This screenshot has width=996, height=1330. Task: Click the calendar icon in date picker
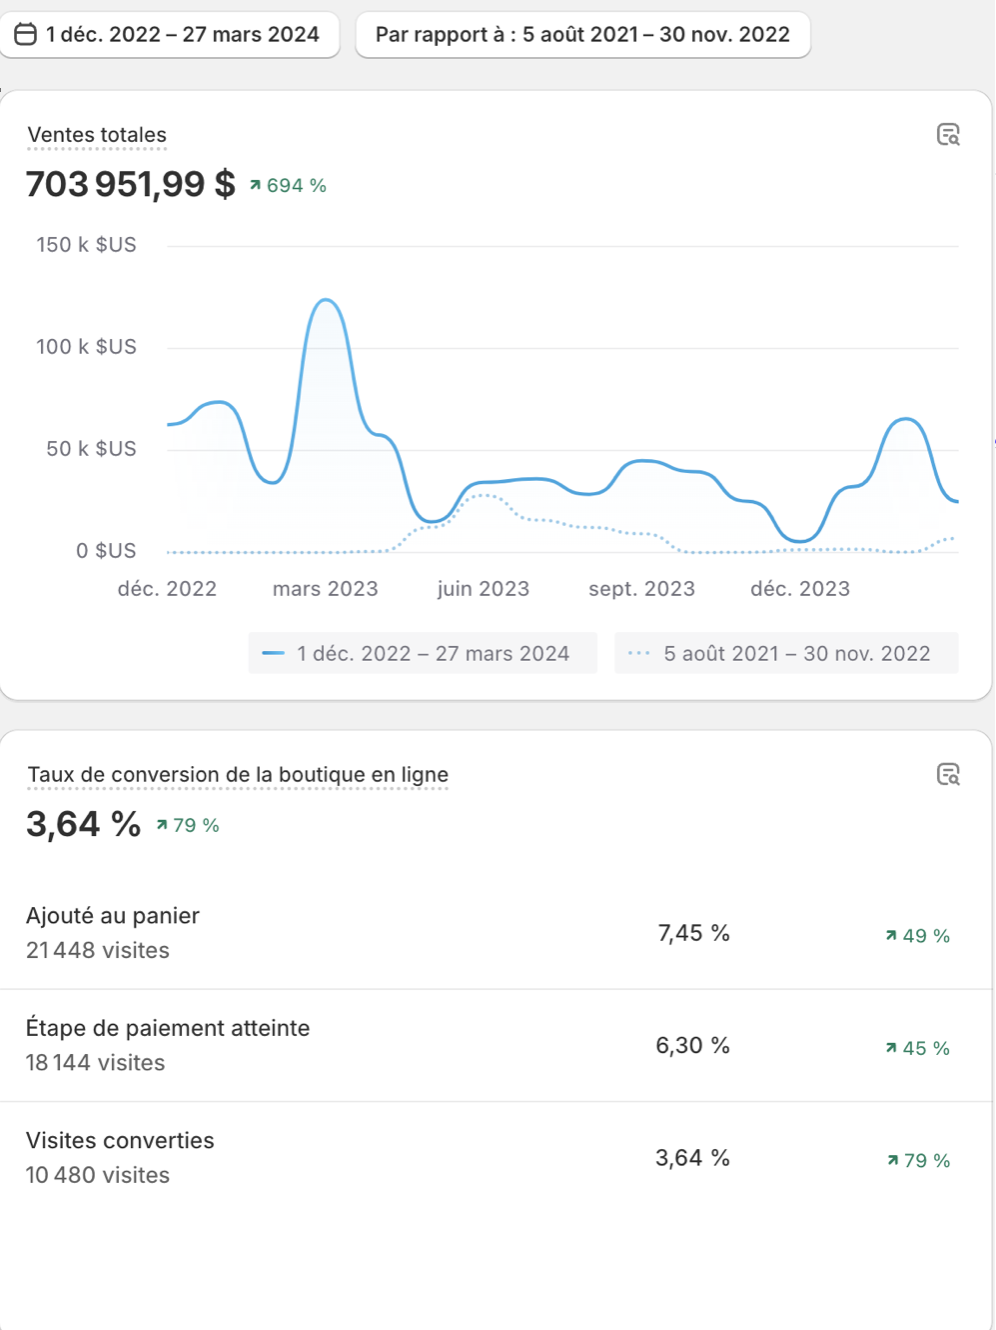[26, 35]
